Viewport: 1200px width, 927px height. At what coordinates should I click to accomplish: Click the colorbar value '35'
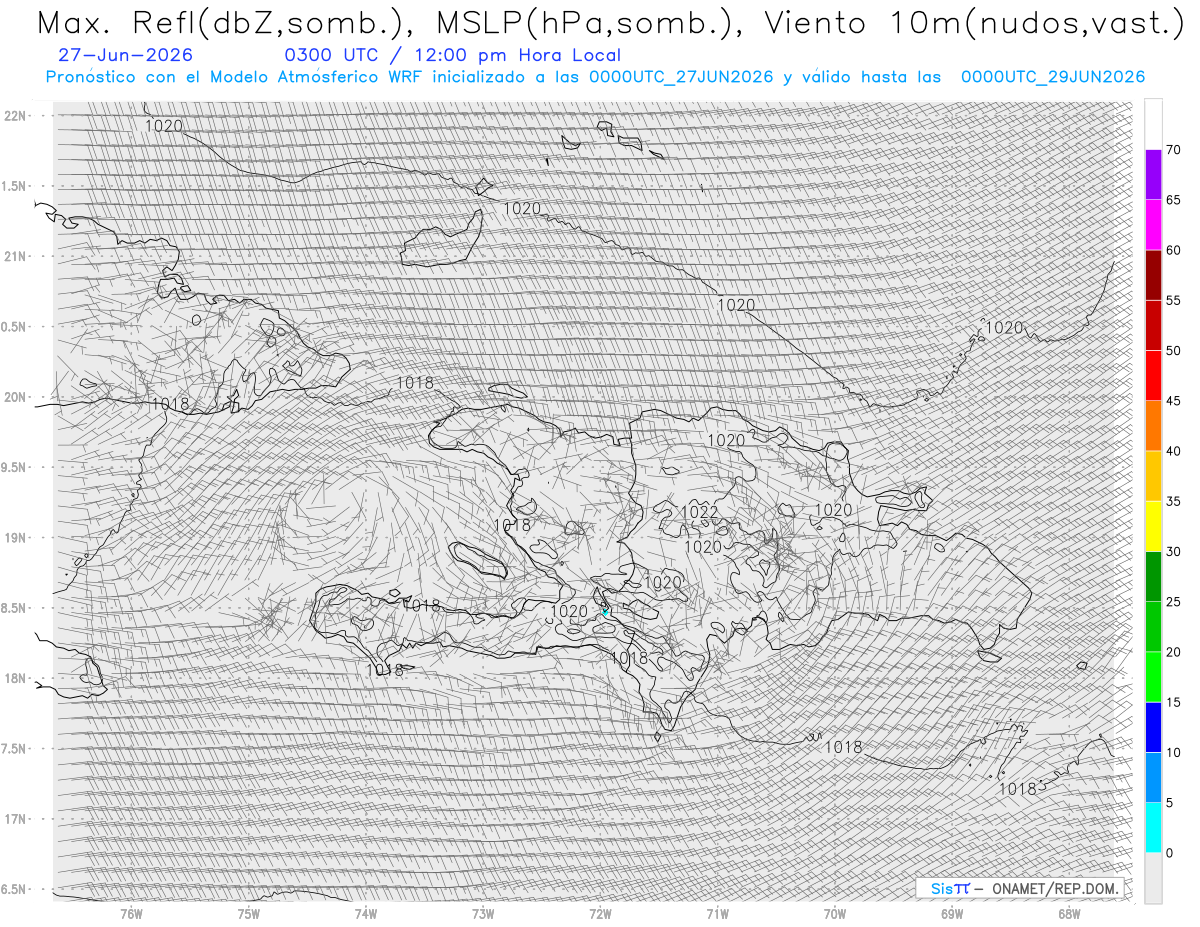tap(1174, 501)
